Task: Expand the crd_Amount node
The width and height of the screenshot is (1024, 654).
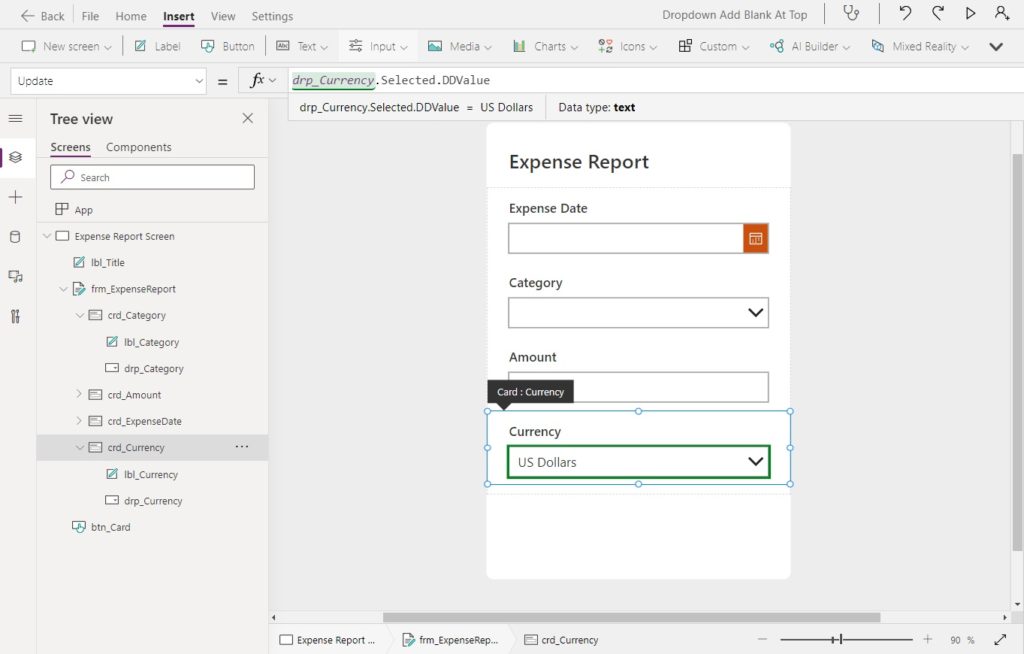Action: (x=80, y=394)
